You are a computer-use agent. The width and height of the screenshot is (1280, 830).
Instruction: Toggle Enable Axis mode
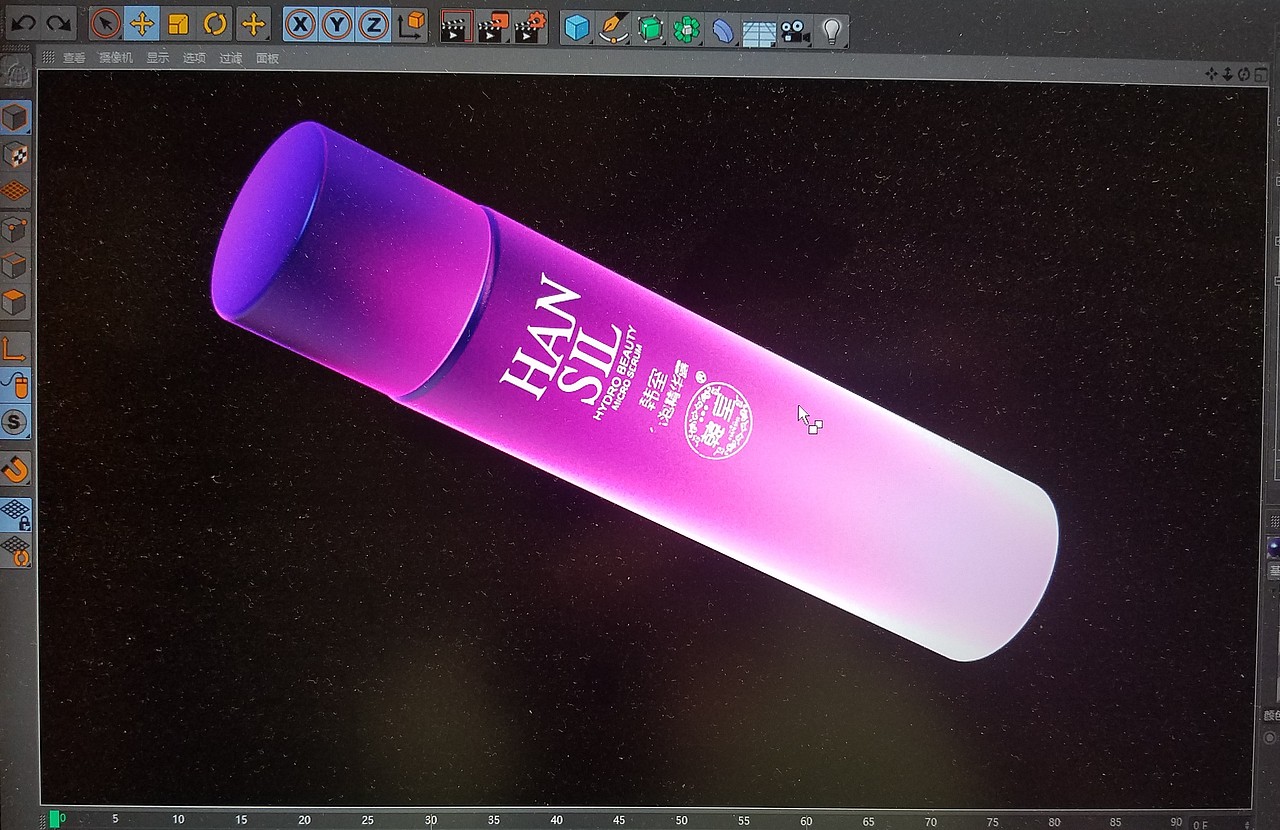click(x=15, y=348)
